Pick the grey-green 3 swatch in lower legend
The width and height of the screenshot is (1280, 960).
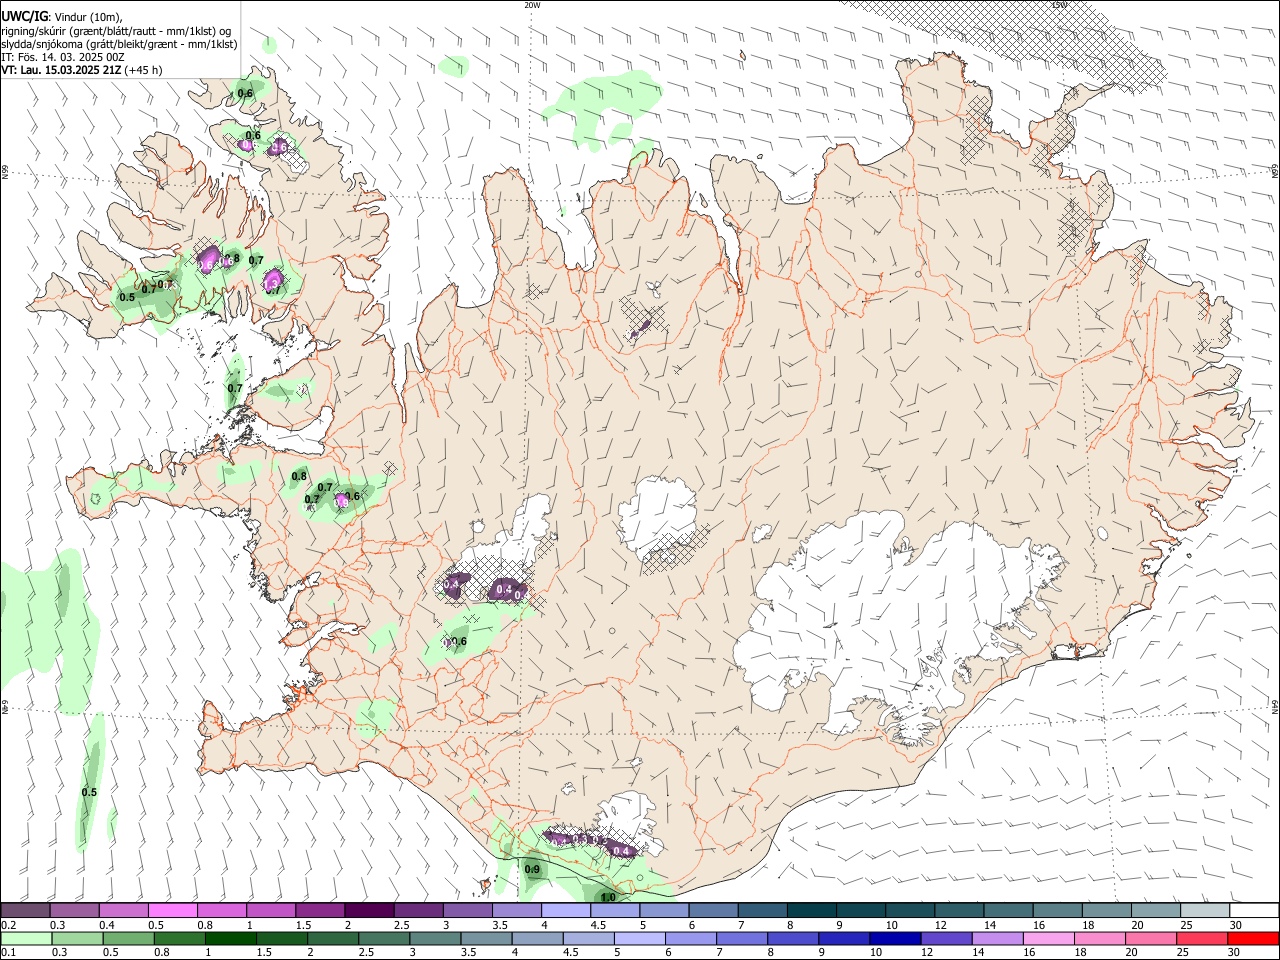(x=436, y=938)
